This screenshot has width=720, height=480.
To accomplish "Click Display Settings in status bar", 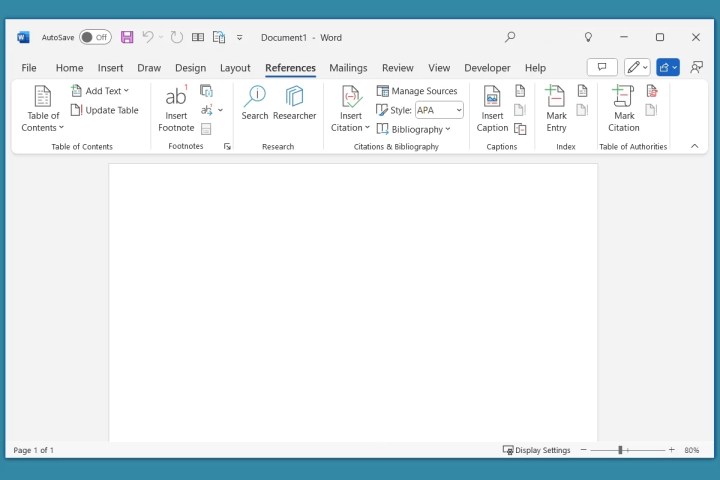I will (x=537, y=450).
